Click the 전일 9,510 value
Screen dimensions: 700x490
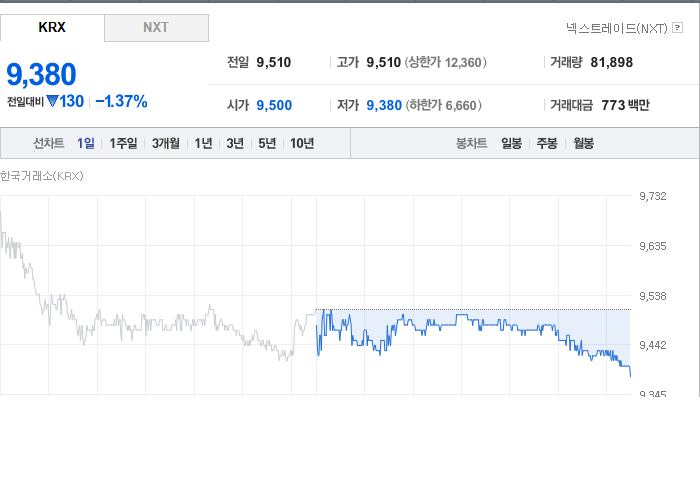click(x=274, y=62)
